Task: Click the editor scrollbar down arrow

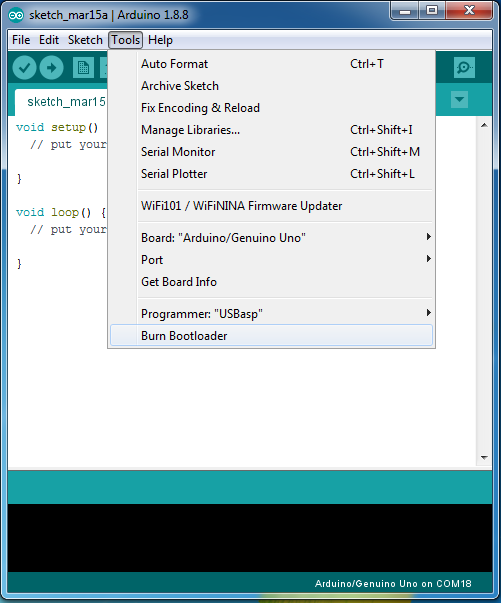Action: 484,458
